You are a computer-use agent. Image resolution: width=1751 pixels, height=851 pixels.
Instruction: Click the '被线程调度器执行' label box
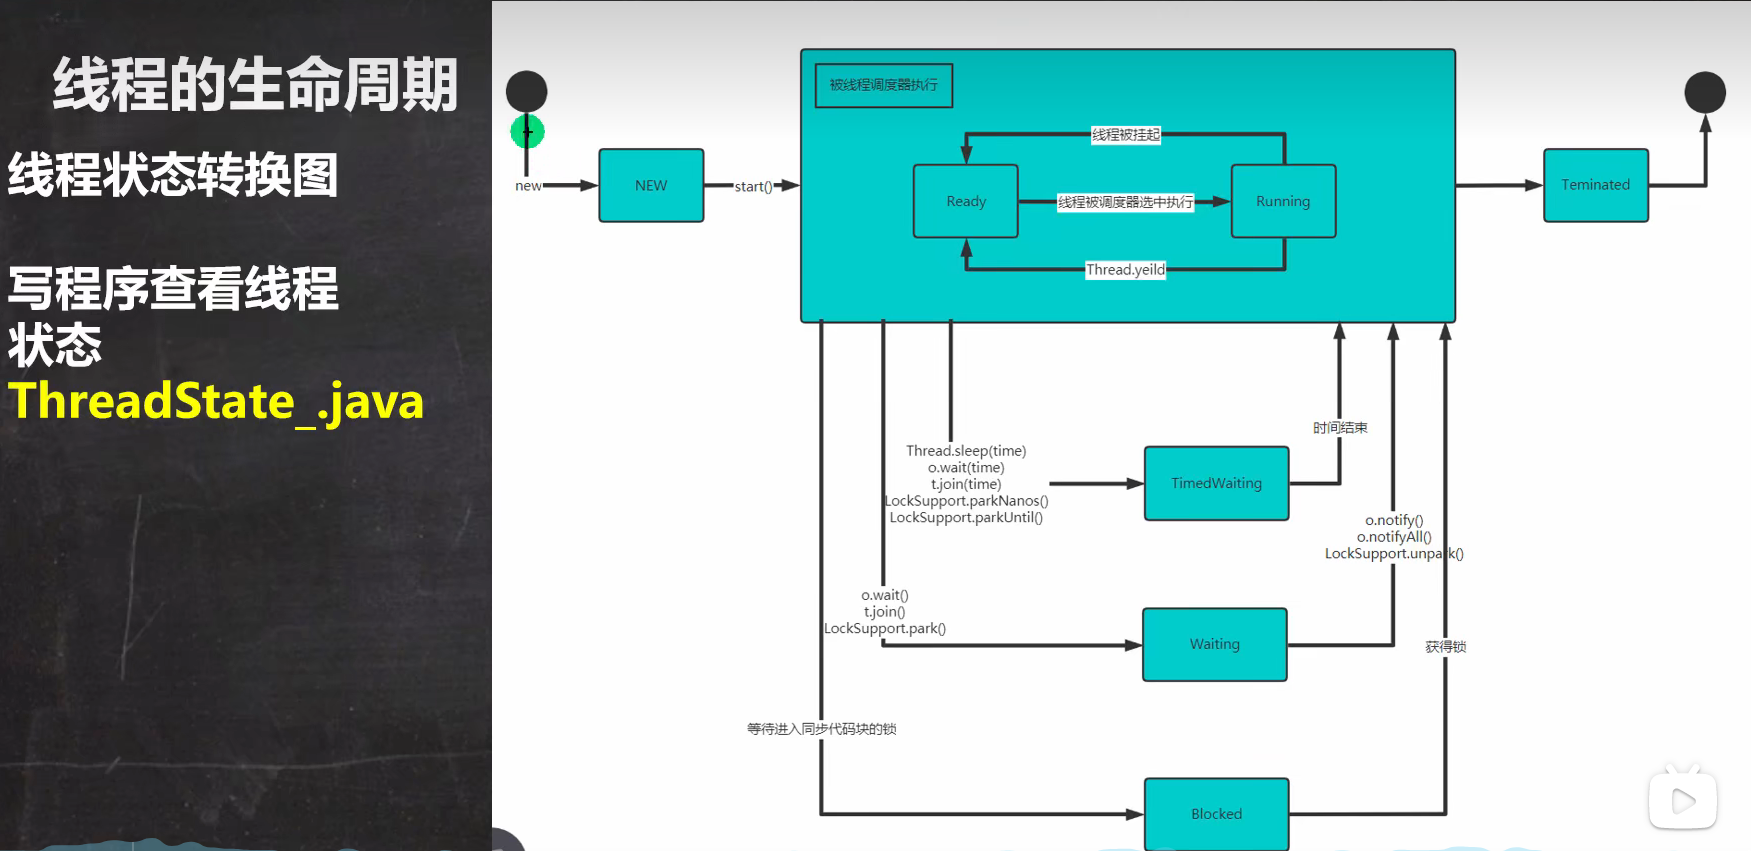tap(884, 85)
